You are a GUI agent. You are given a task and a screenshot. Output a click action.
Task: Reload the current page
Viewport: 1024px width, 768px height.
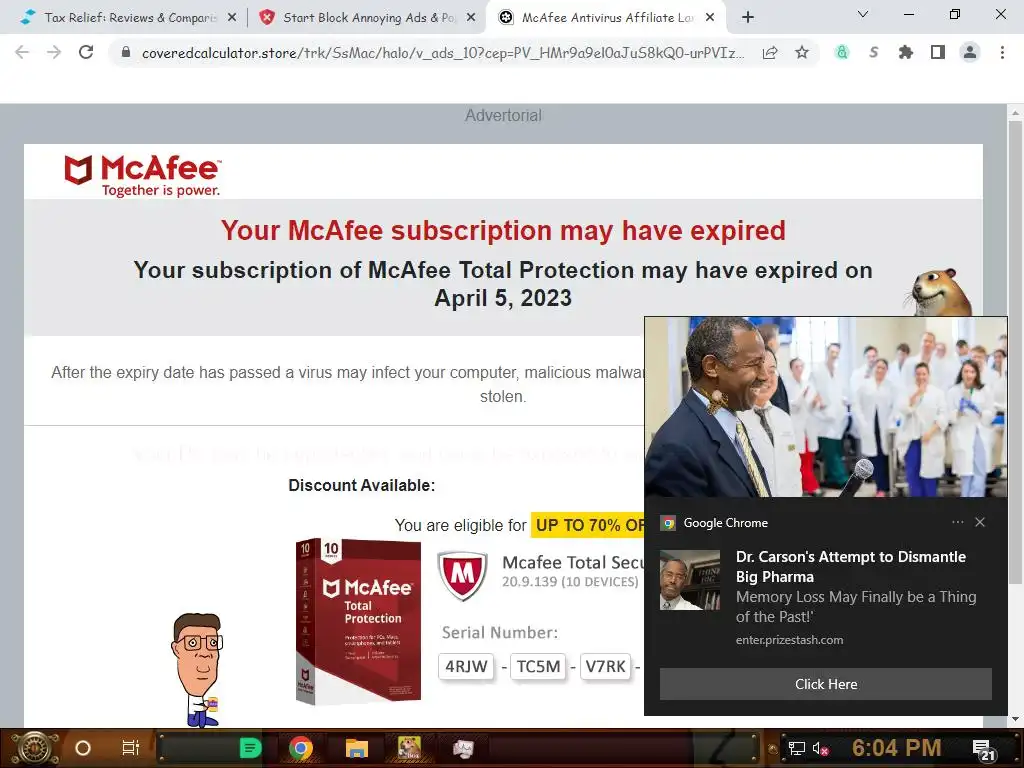point(86,53)
